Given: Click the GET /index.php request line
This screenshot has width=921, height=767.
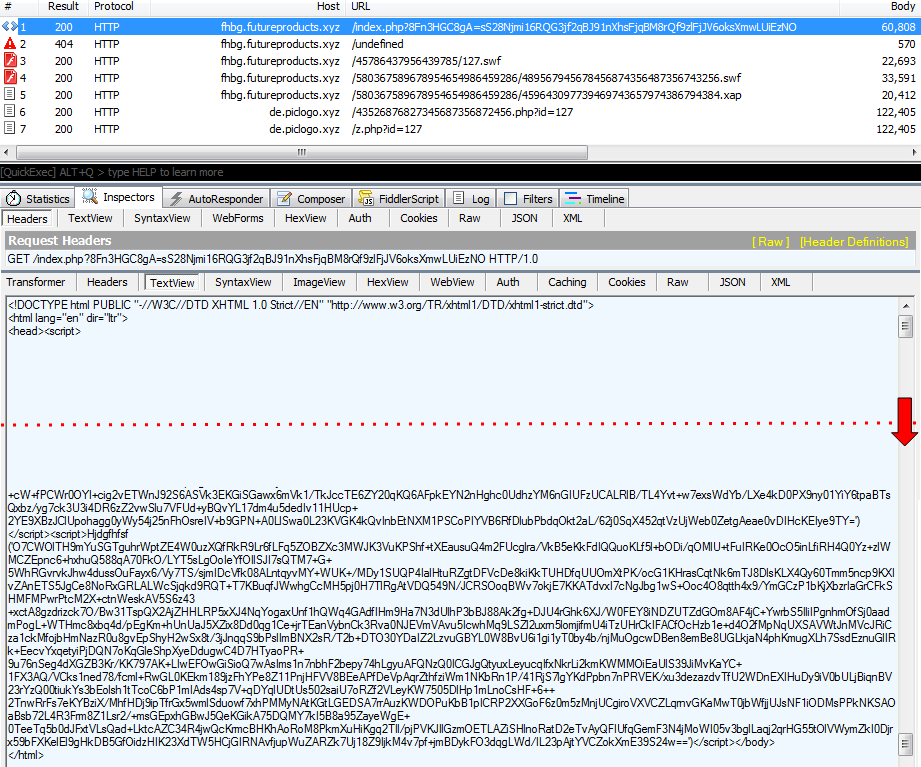Looking at the screenshot, I should point(273,259).
